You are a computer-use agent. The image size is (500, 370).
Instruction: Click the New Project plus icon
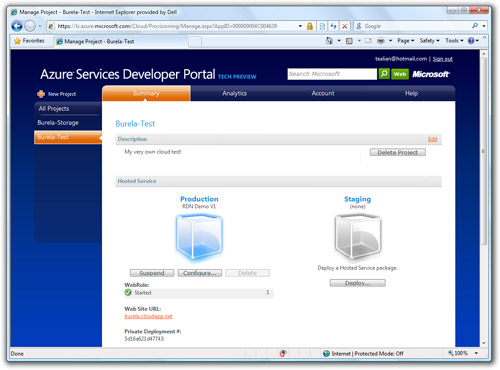tap(41, 94)
